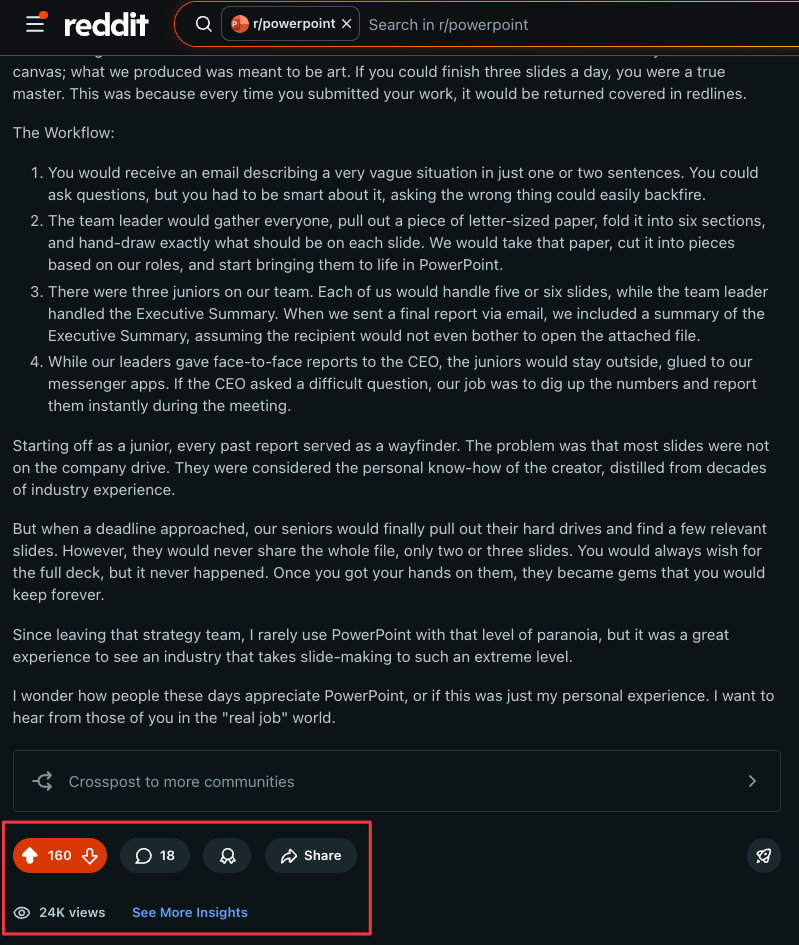Click the r/powerpoint community avatar icon
The width and height of the screenshot is (799, 945).
[239, 24]
